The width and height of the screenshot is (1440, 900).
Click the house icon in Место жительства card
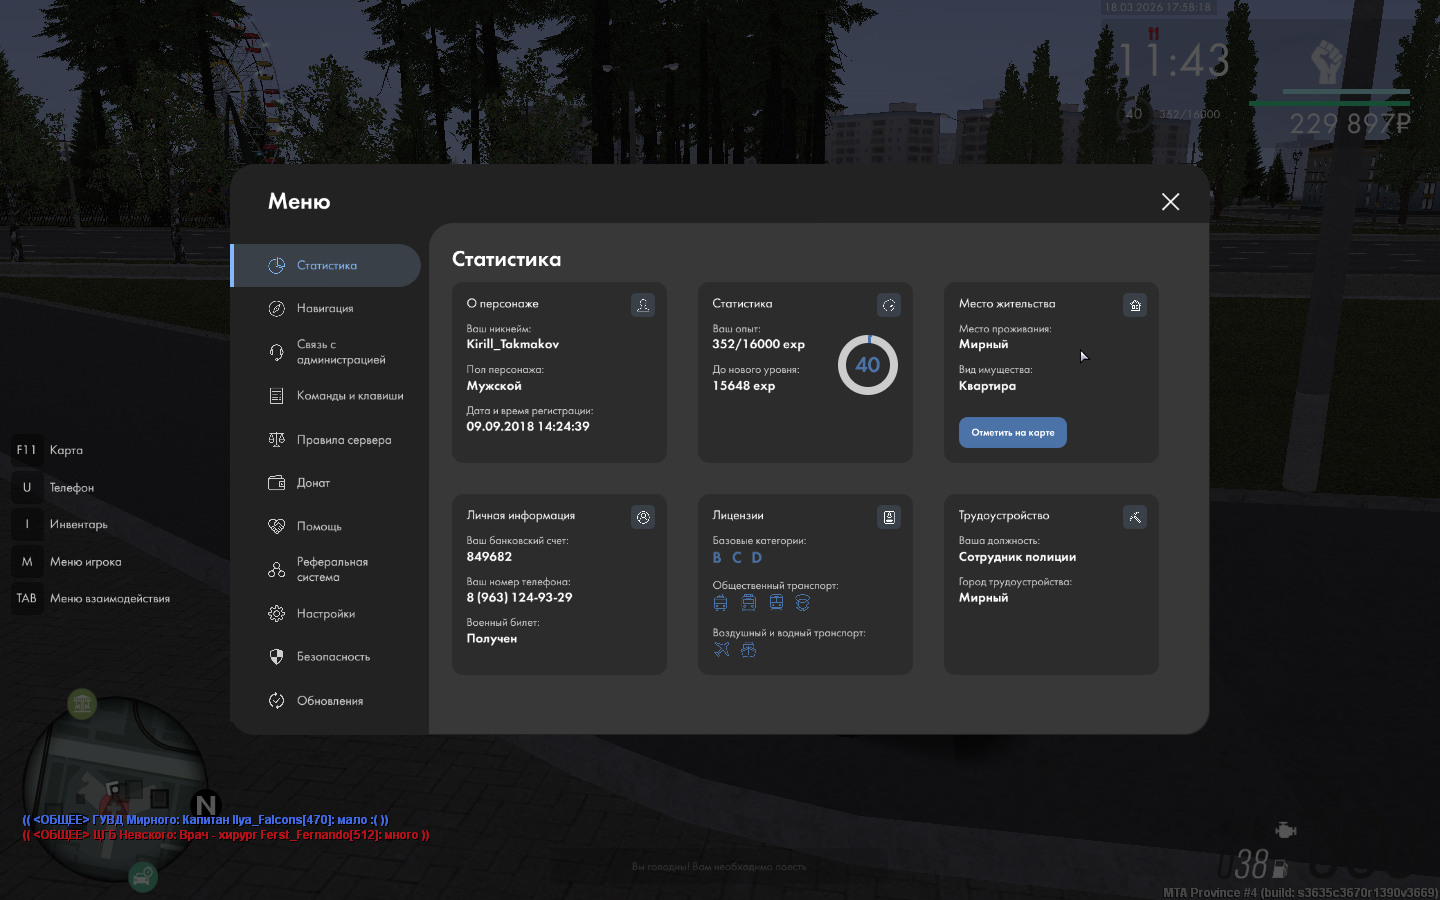point(1134,305)
